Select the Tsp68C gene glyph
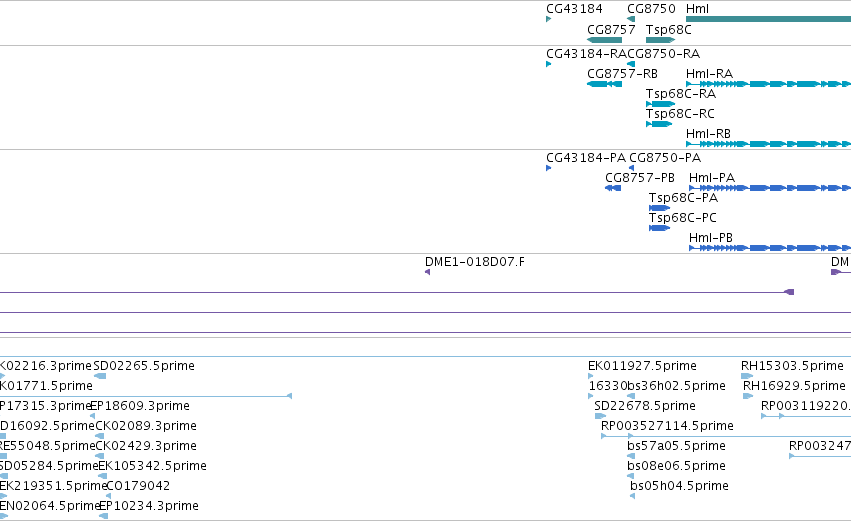Screen dimensions: 851x521 [x=661, y=40]
